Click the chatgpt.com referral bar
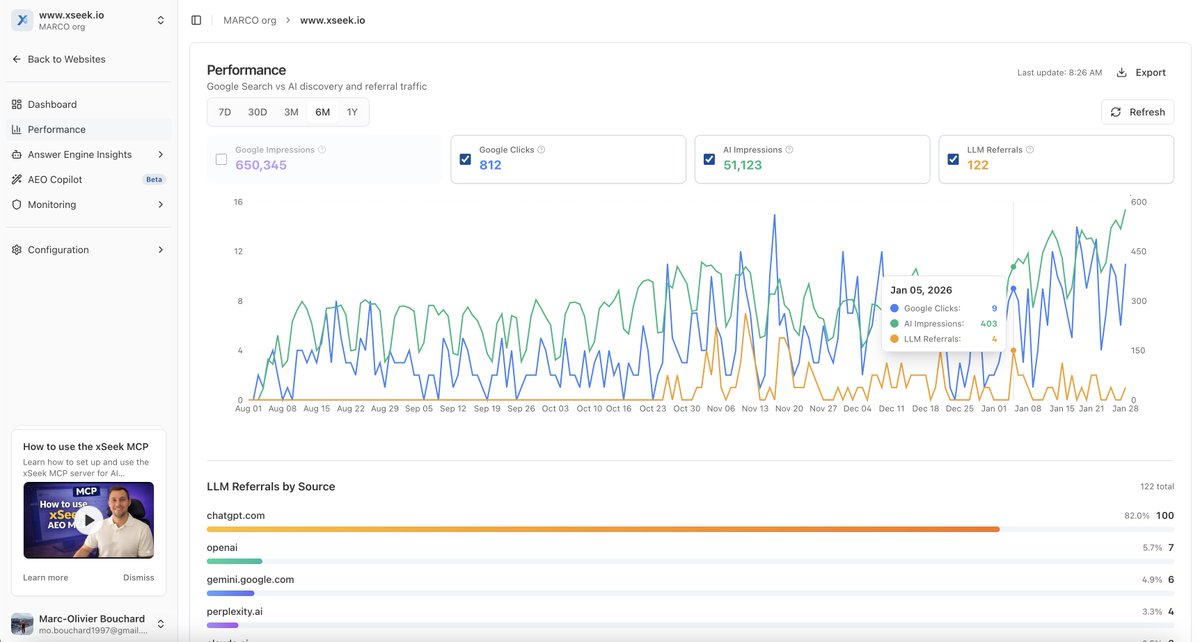Viewport: 1200px width, 642px height. (x=603, y=529)
